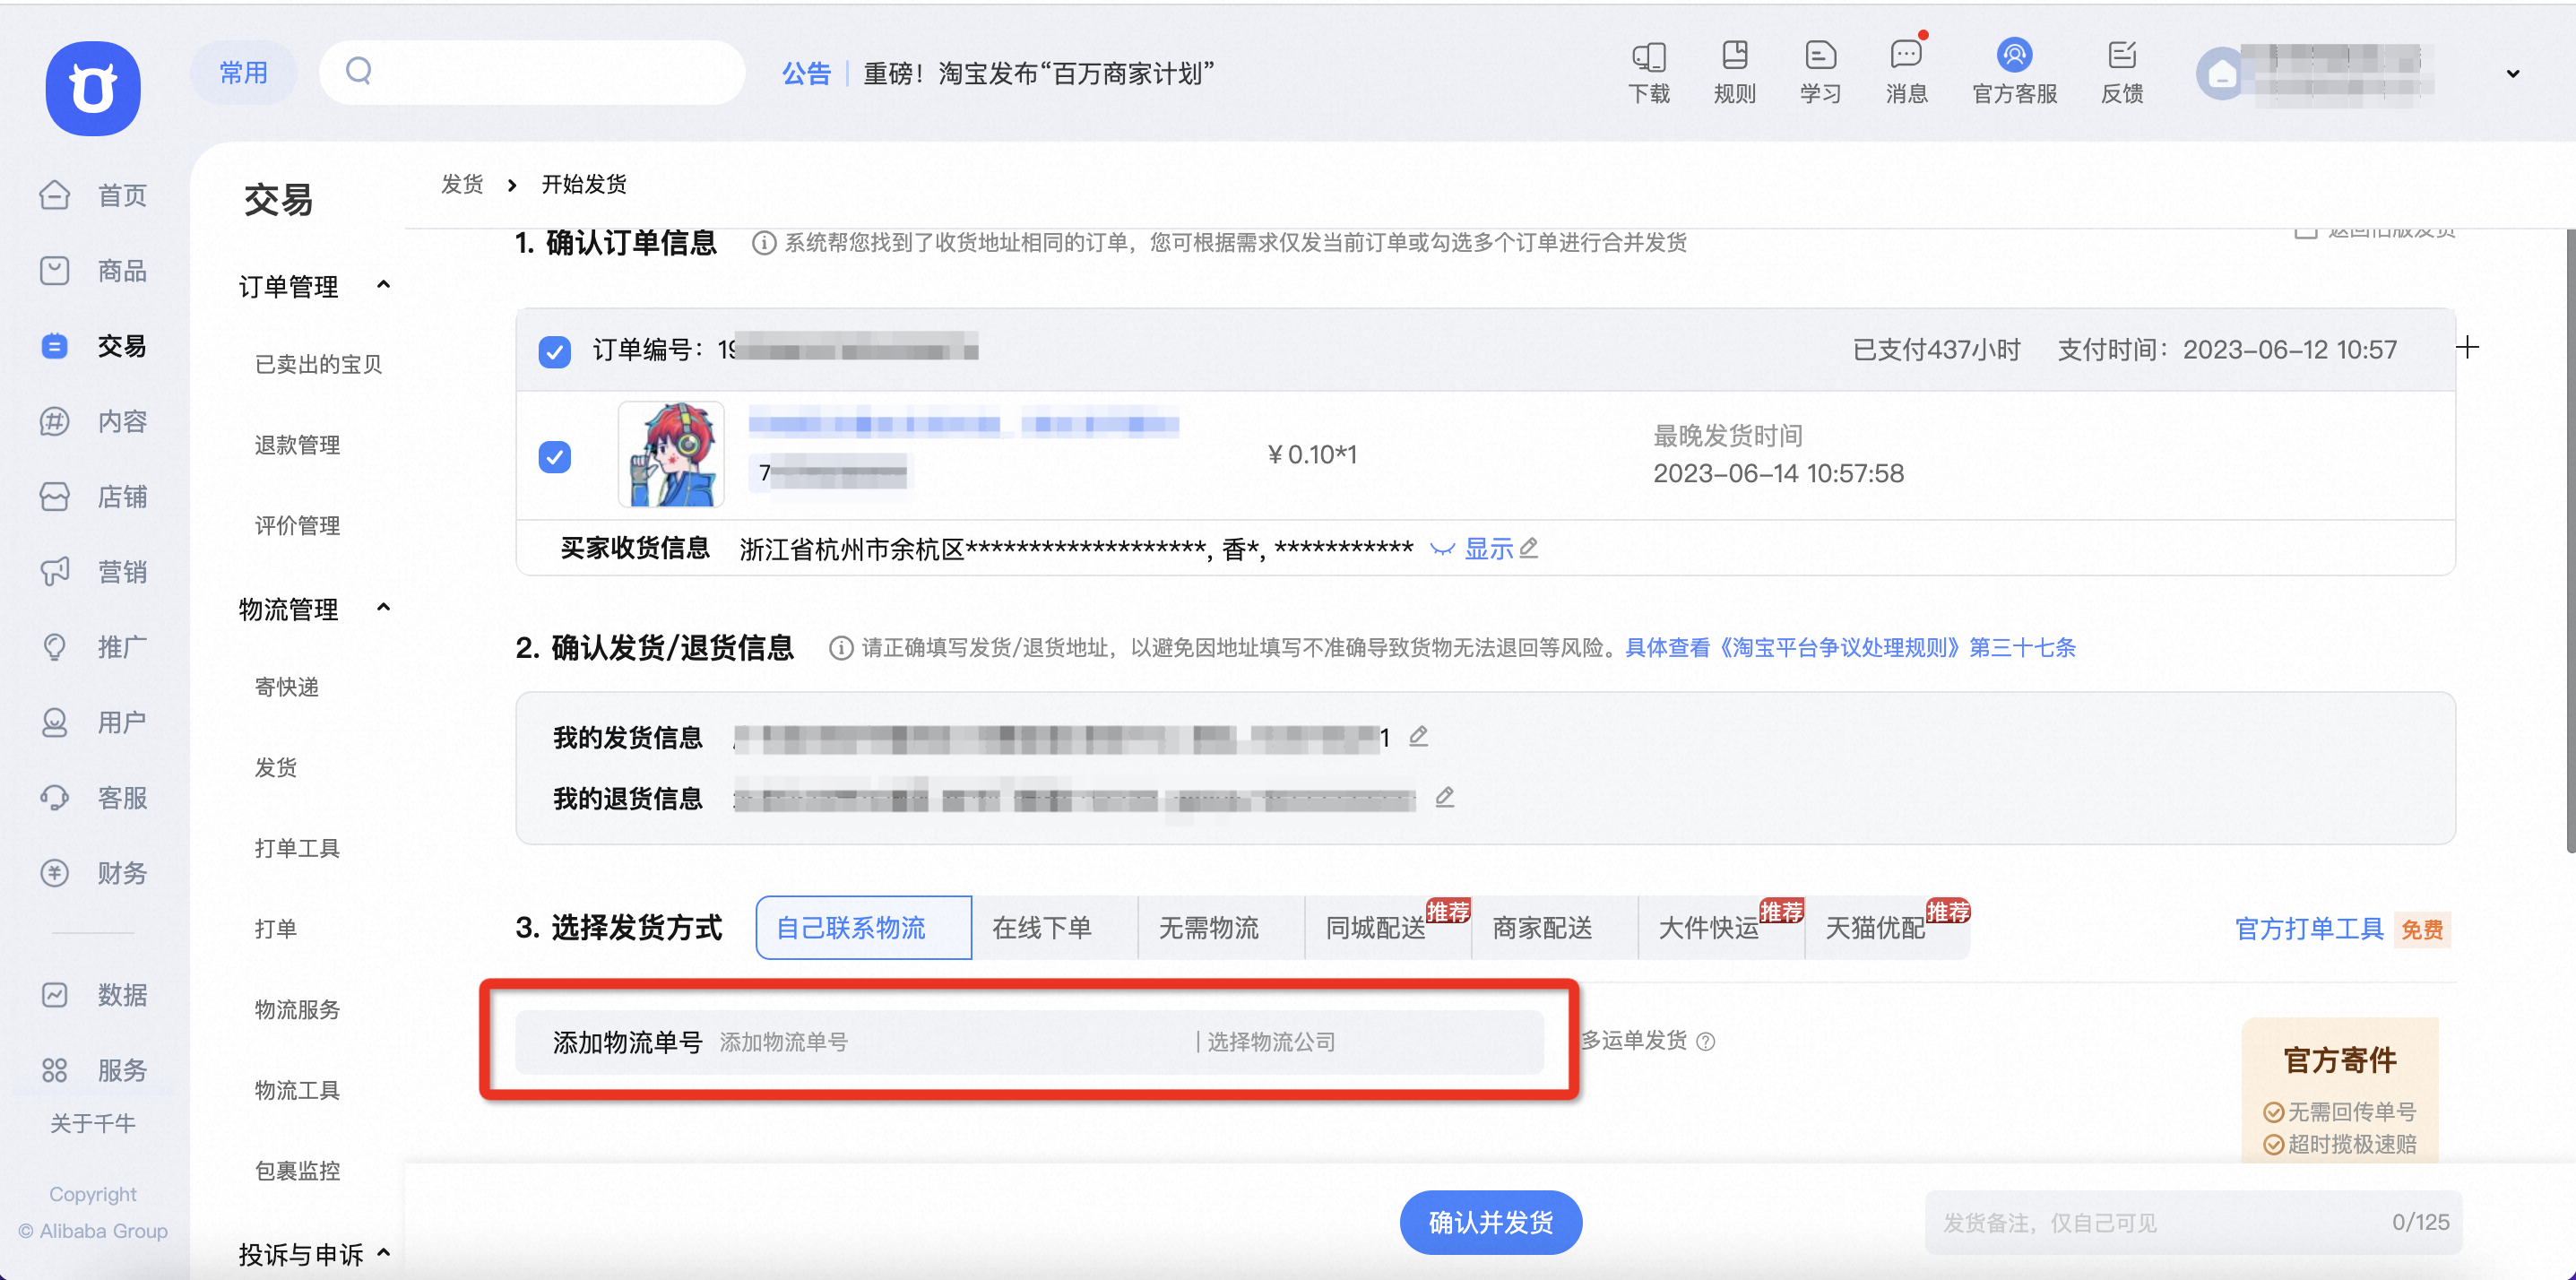Open 退款管理 menu item
Image resolution: width=2576 pixels, height=1280 pixels.
tap(297, 445)
